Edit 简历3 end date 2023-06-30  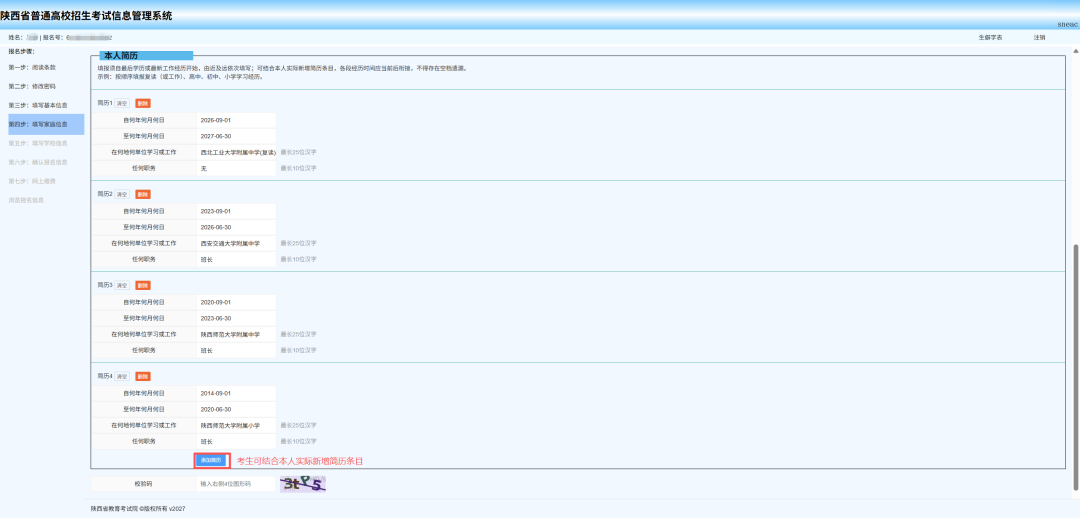coord(236,318)
